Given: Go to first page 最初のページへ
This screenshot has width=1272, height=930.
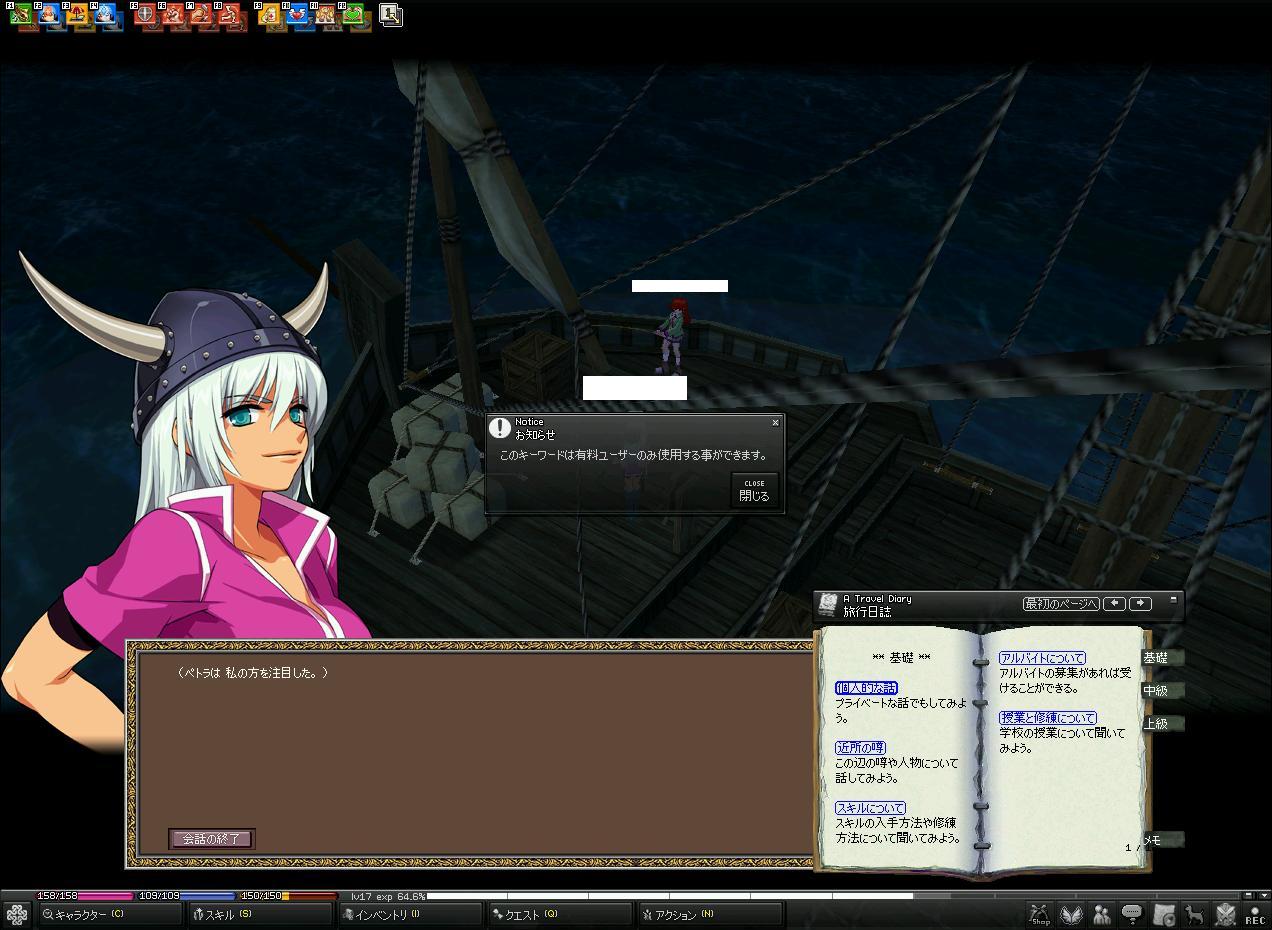Looking at the screenshot, I should tap(1061, 604).
